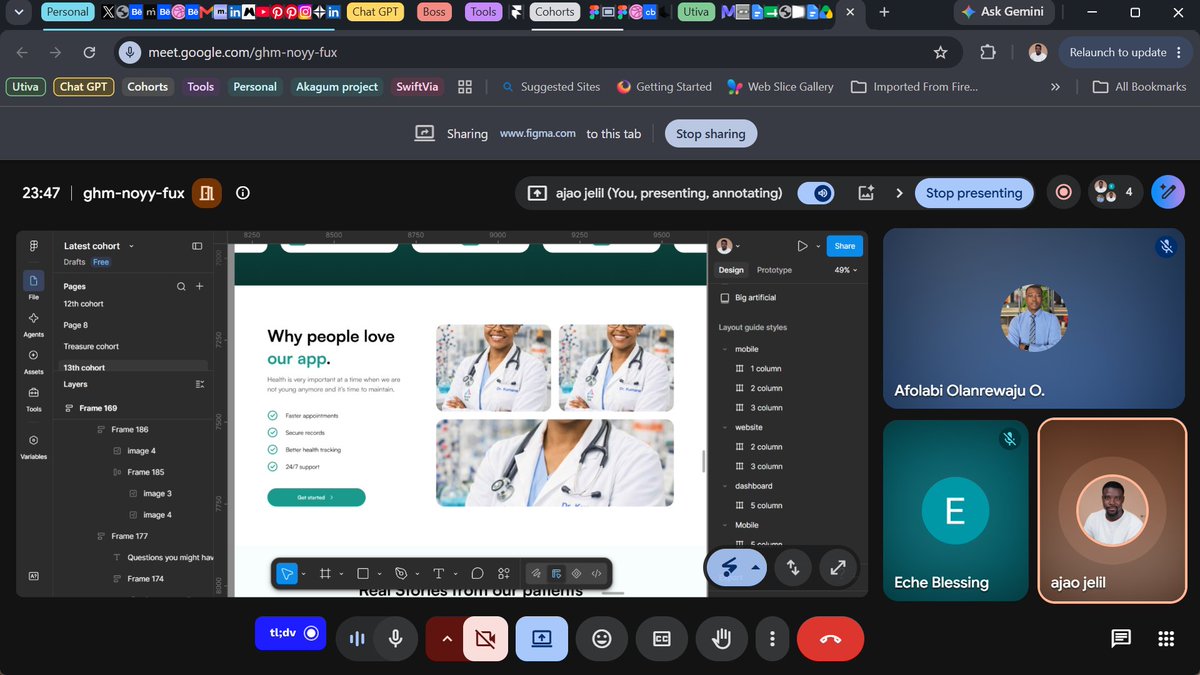Open the camera options chevron

446,638
